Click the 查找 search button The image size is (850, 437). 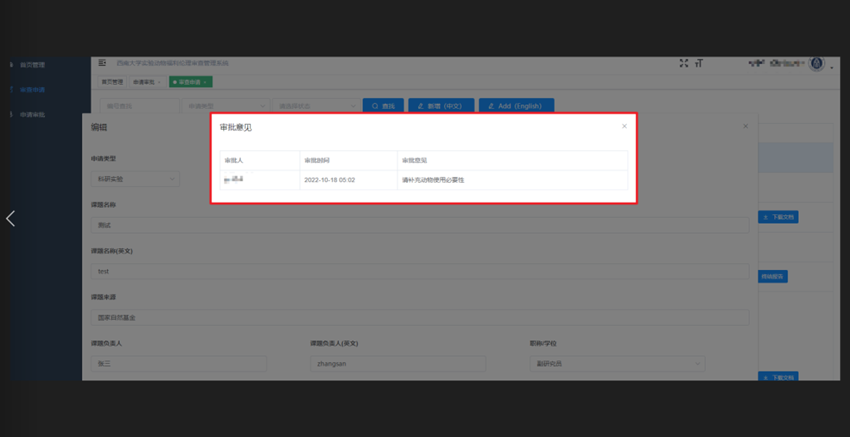click(x=383, y=106)
